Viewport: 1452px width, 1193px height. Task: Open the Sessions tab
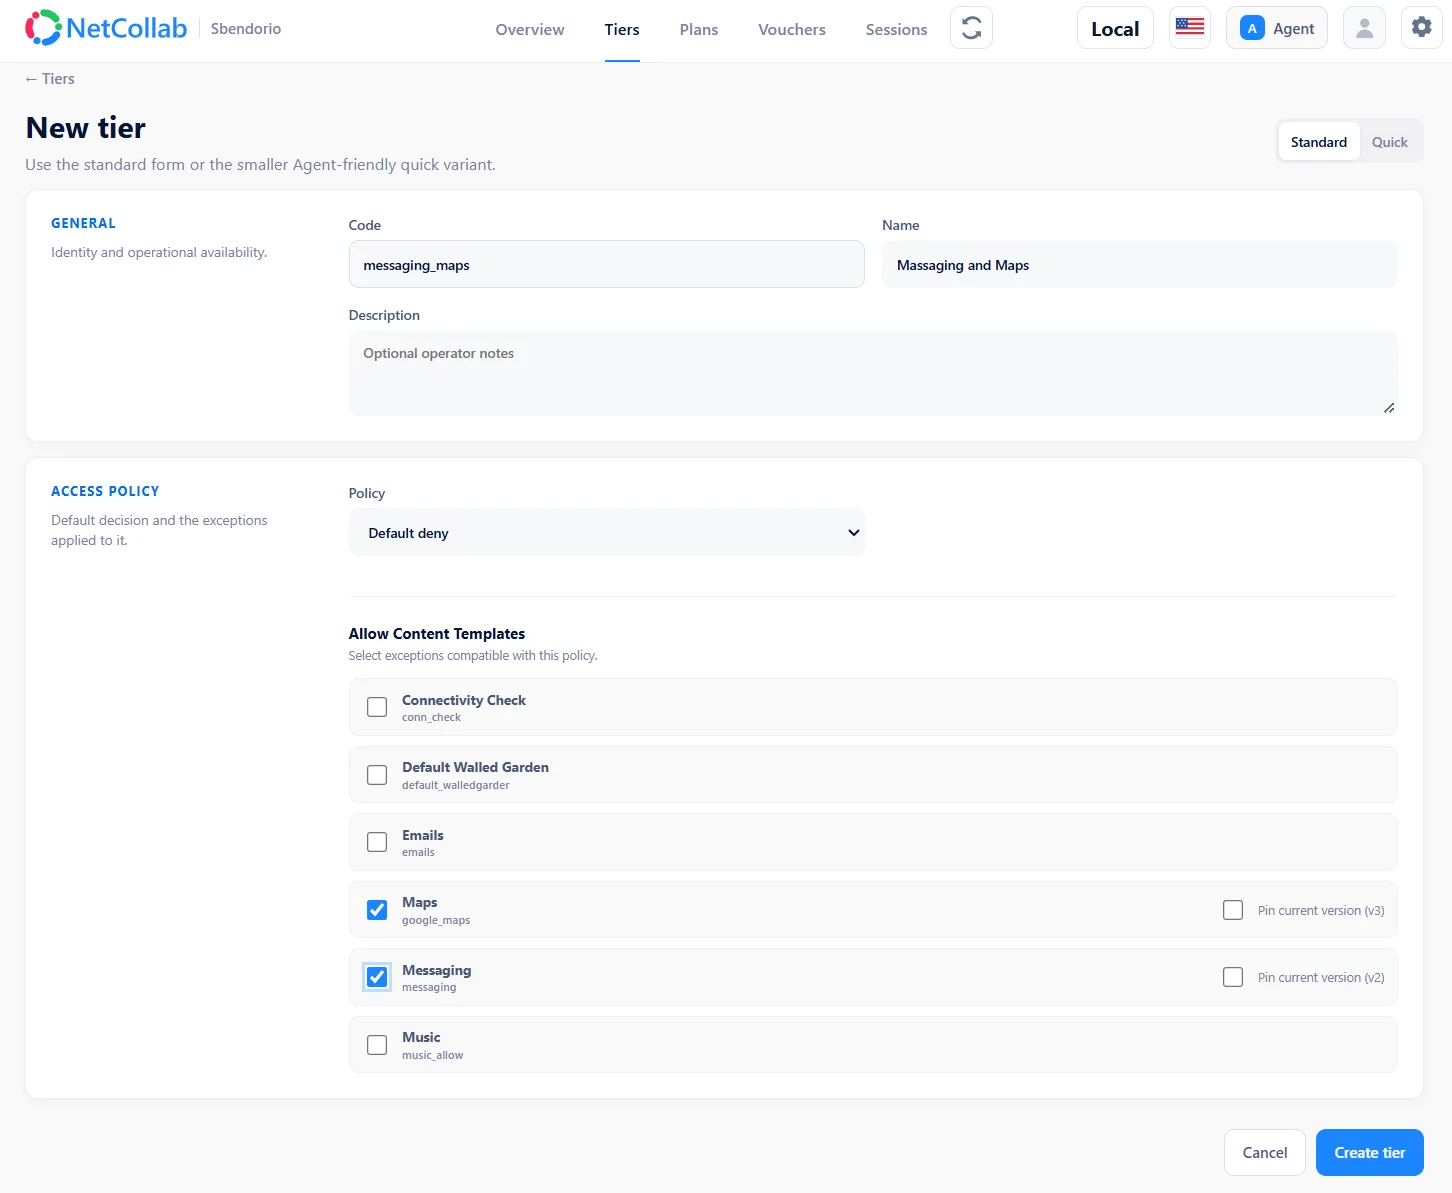click(897, 30)
